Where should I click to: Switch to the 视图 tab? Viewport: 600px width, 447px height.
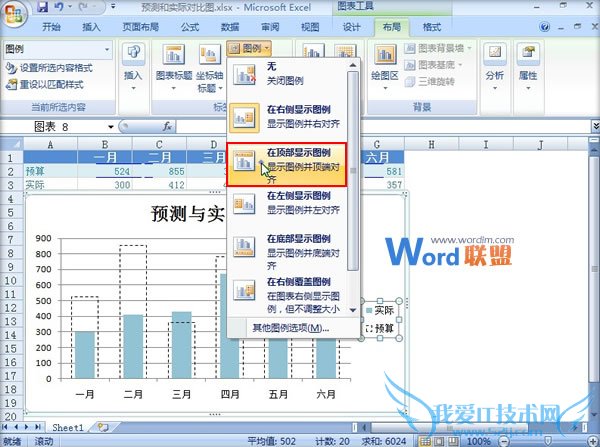(x=310, y=27)
